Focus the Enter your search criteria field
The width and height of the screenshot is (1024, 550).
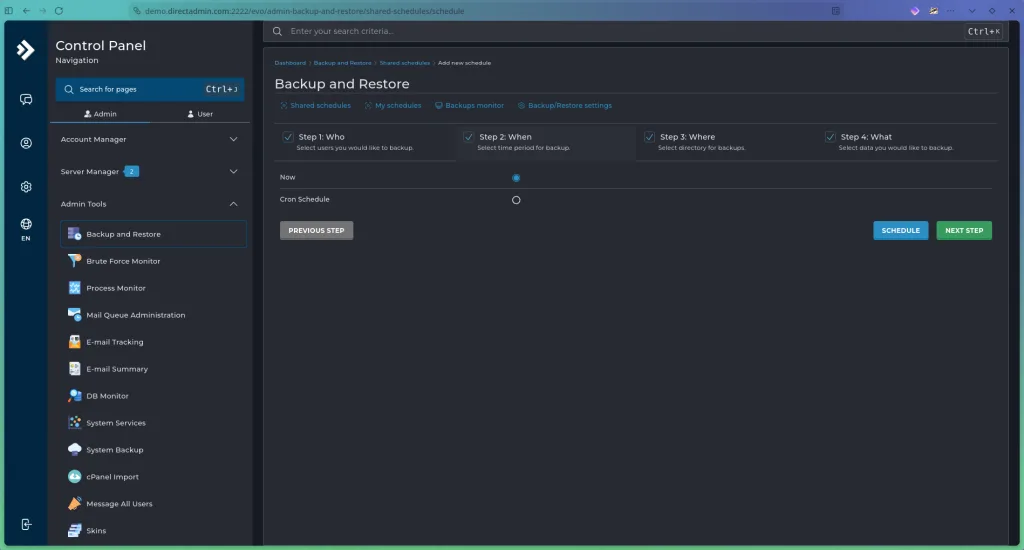coord(633,31)
